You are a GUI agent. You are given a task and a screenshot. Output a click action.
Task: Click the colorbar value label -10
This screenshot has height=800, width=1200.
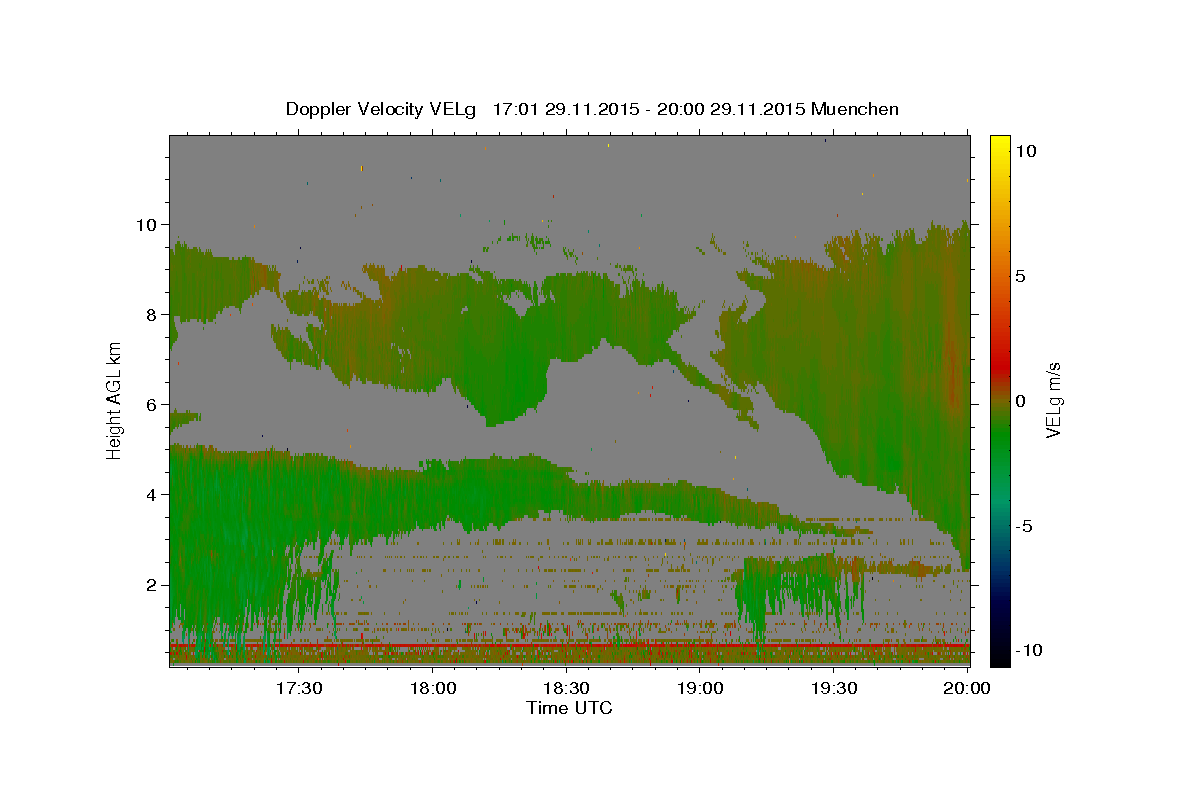1028,650
